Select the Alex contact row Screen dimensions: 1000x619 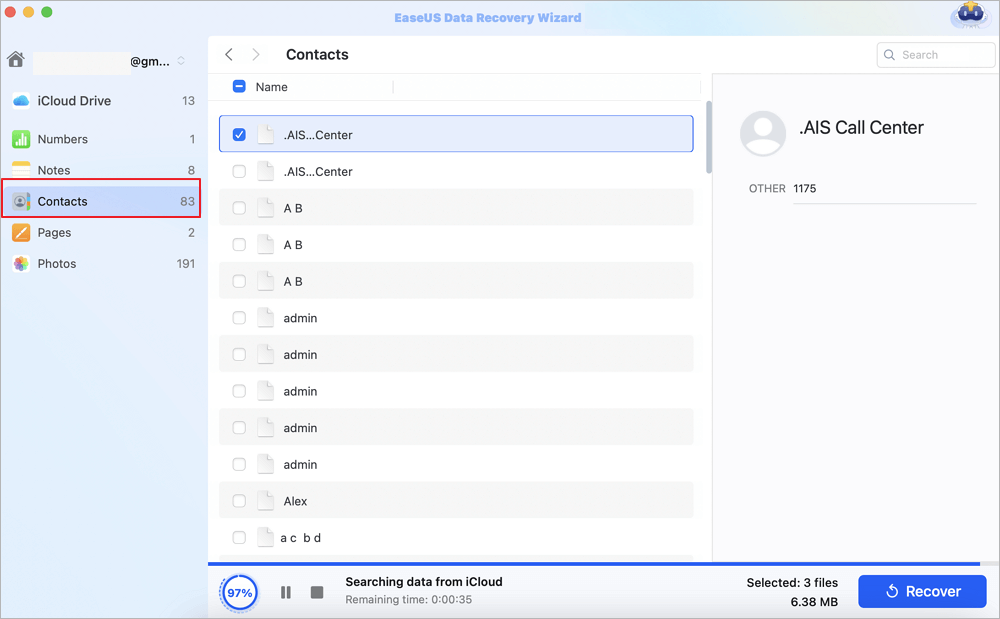pyautogui.click(x=456, y=501)
